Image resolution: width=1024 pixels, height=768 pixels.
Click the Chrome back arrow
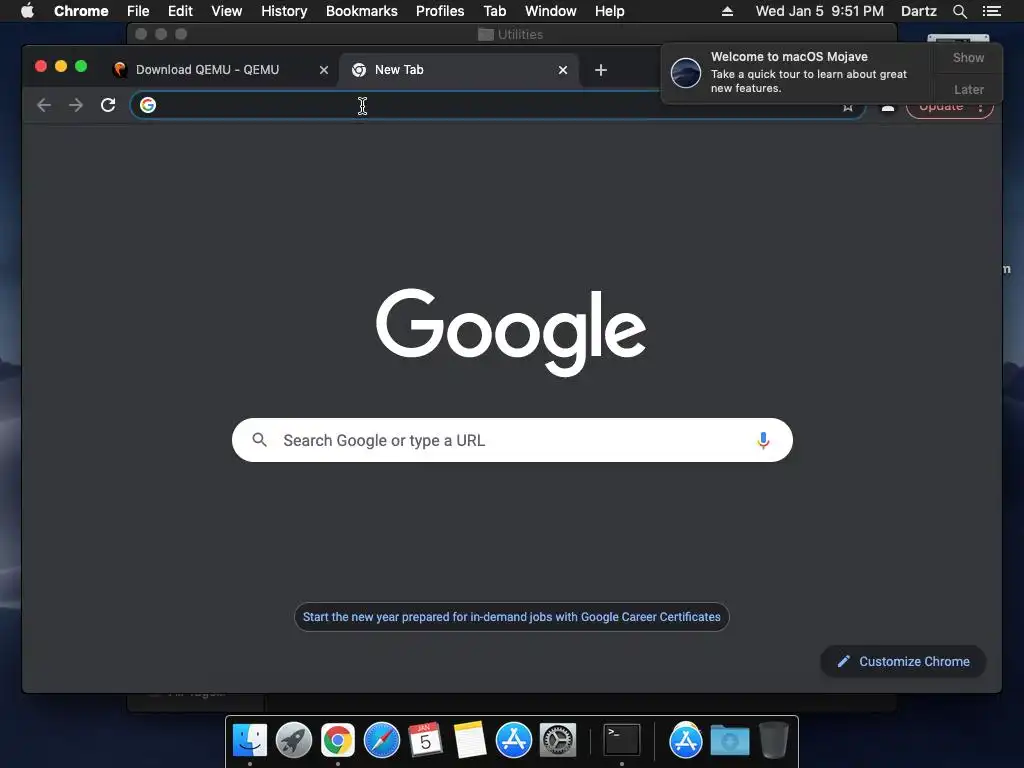point(44,105)
